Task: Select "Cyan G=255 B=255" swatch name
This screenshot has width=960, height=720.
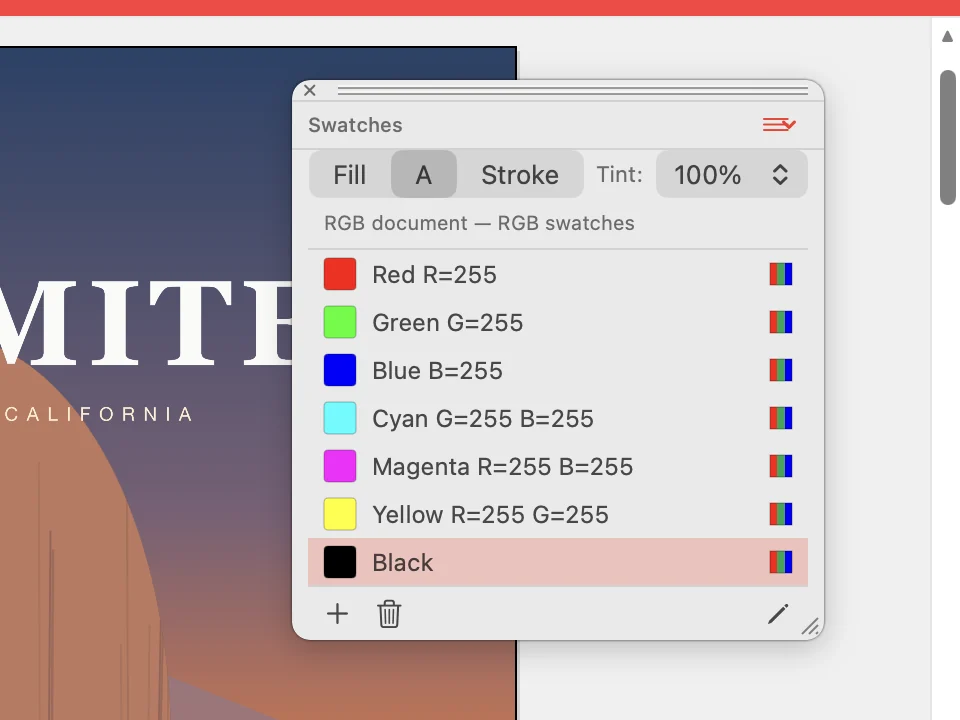Action: [483, 419]
